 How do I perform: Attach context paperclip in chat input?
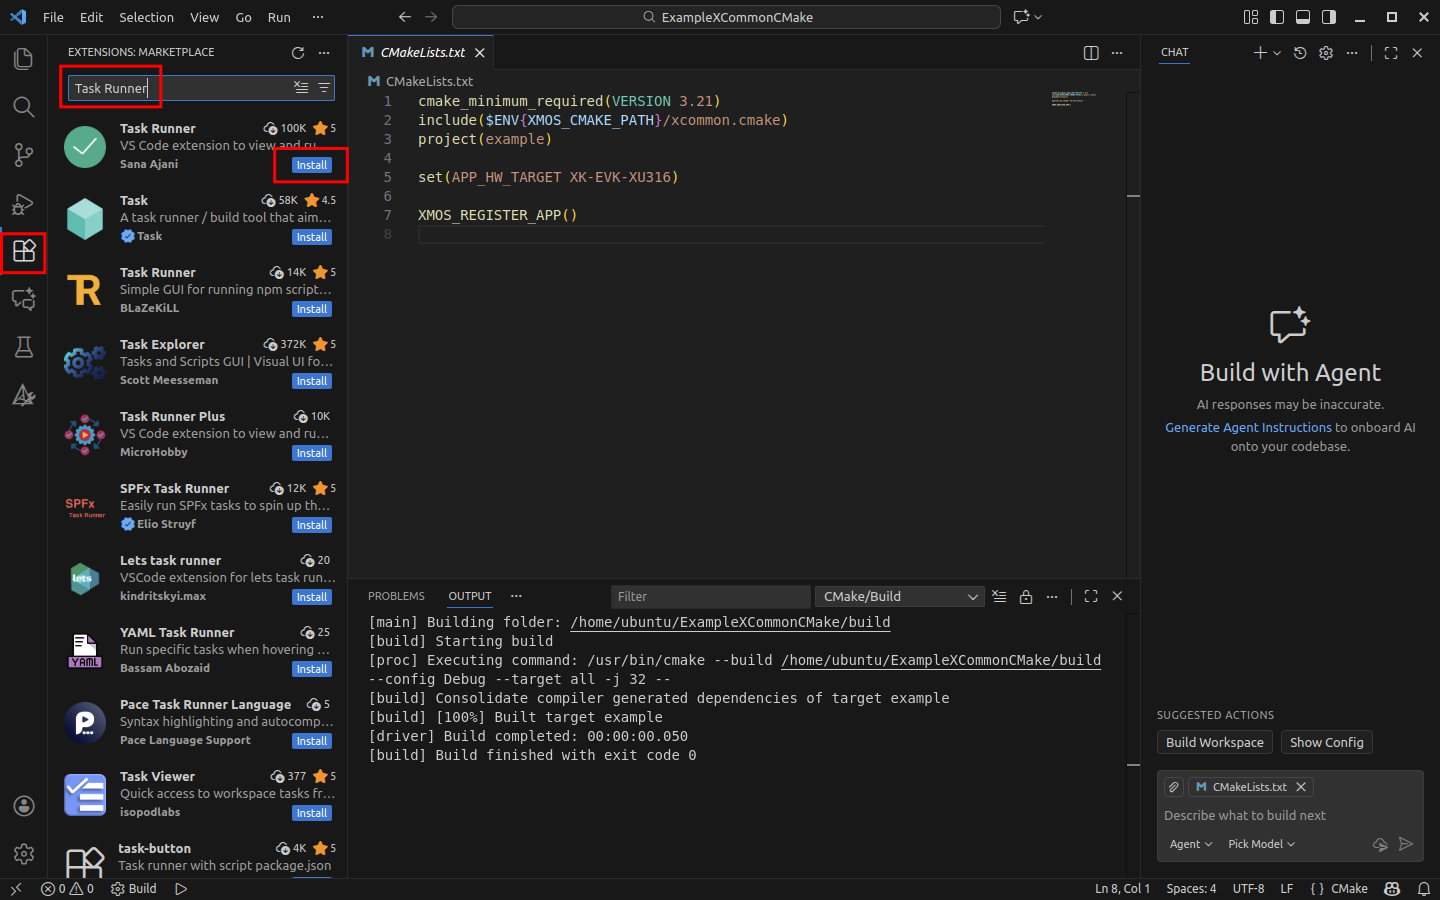point(1174,787)
